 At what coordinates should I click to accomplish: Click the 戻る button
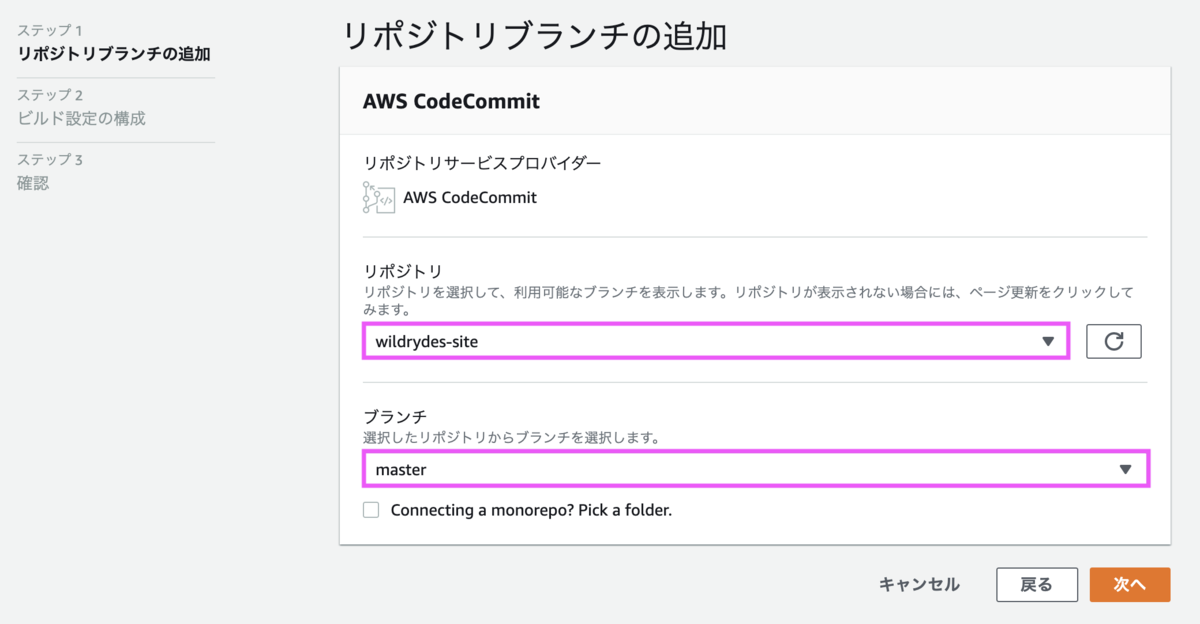pyautogui.click(x=1036, y=585)
